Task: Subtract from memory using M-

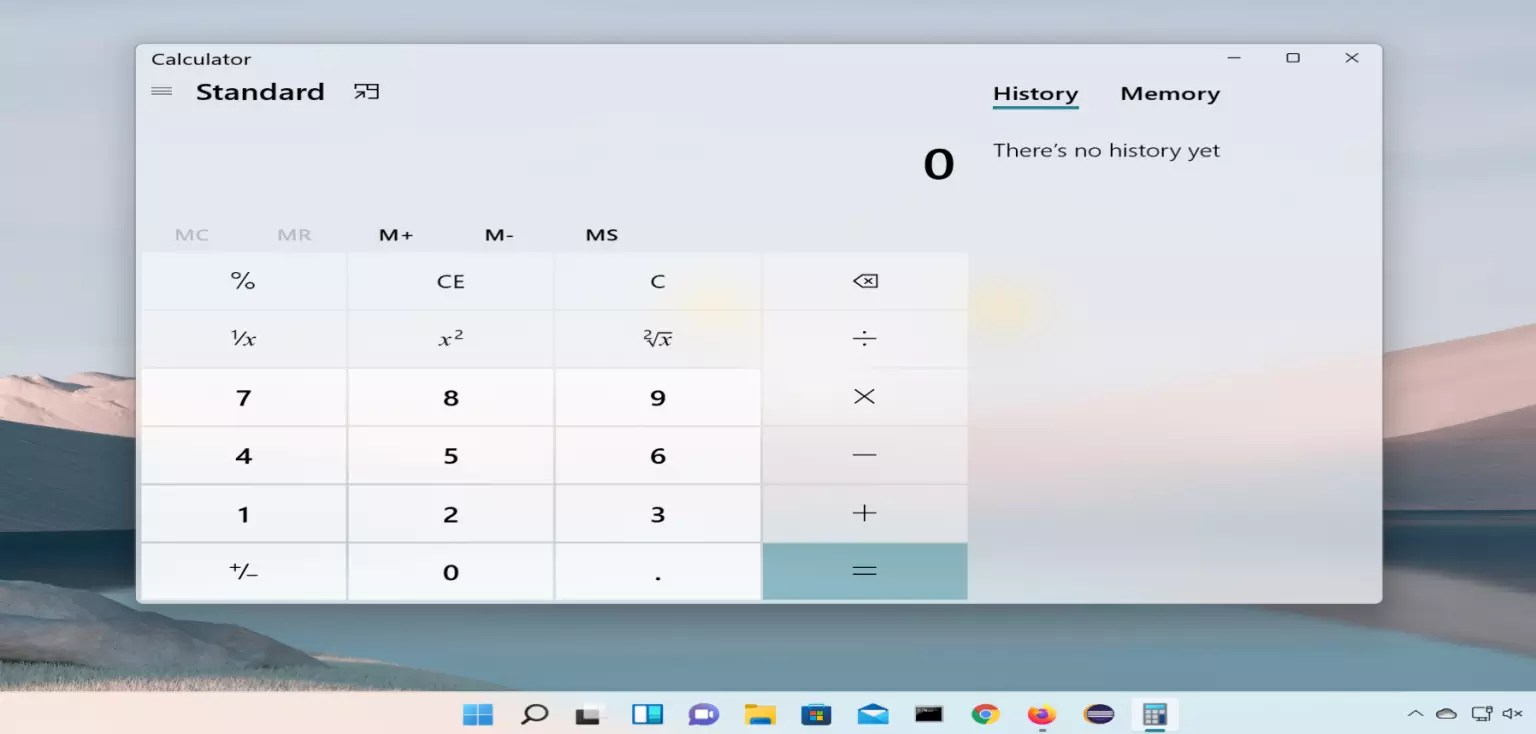Action: [x=499, y=234]
